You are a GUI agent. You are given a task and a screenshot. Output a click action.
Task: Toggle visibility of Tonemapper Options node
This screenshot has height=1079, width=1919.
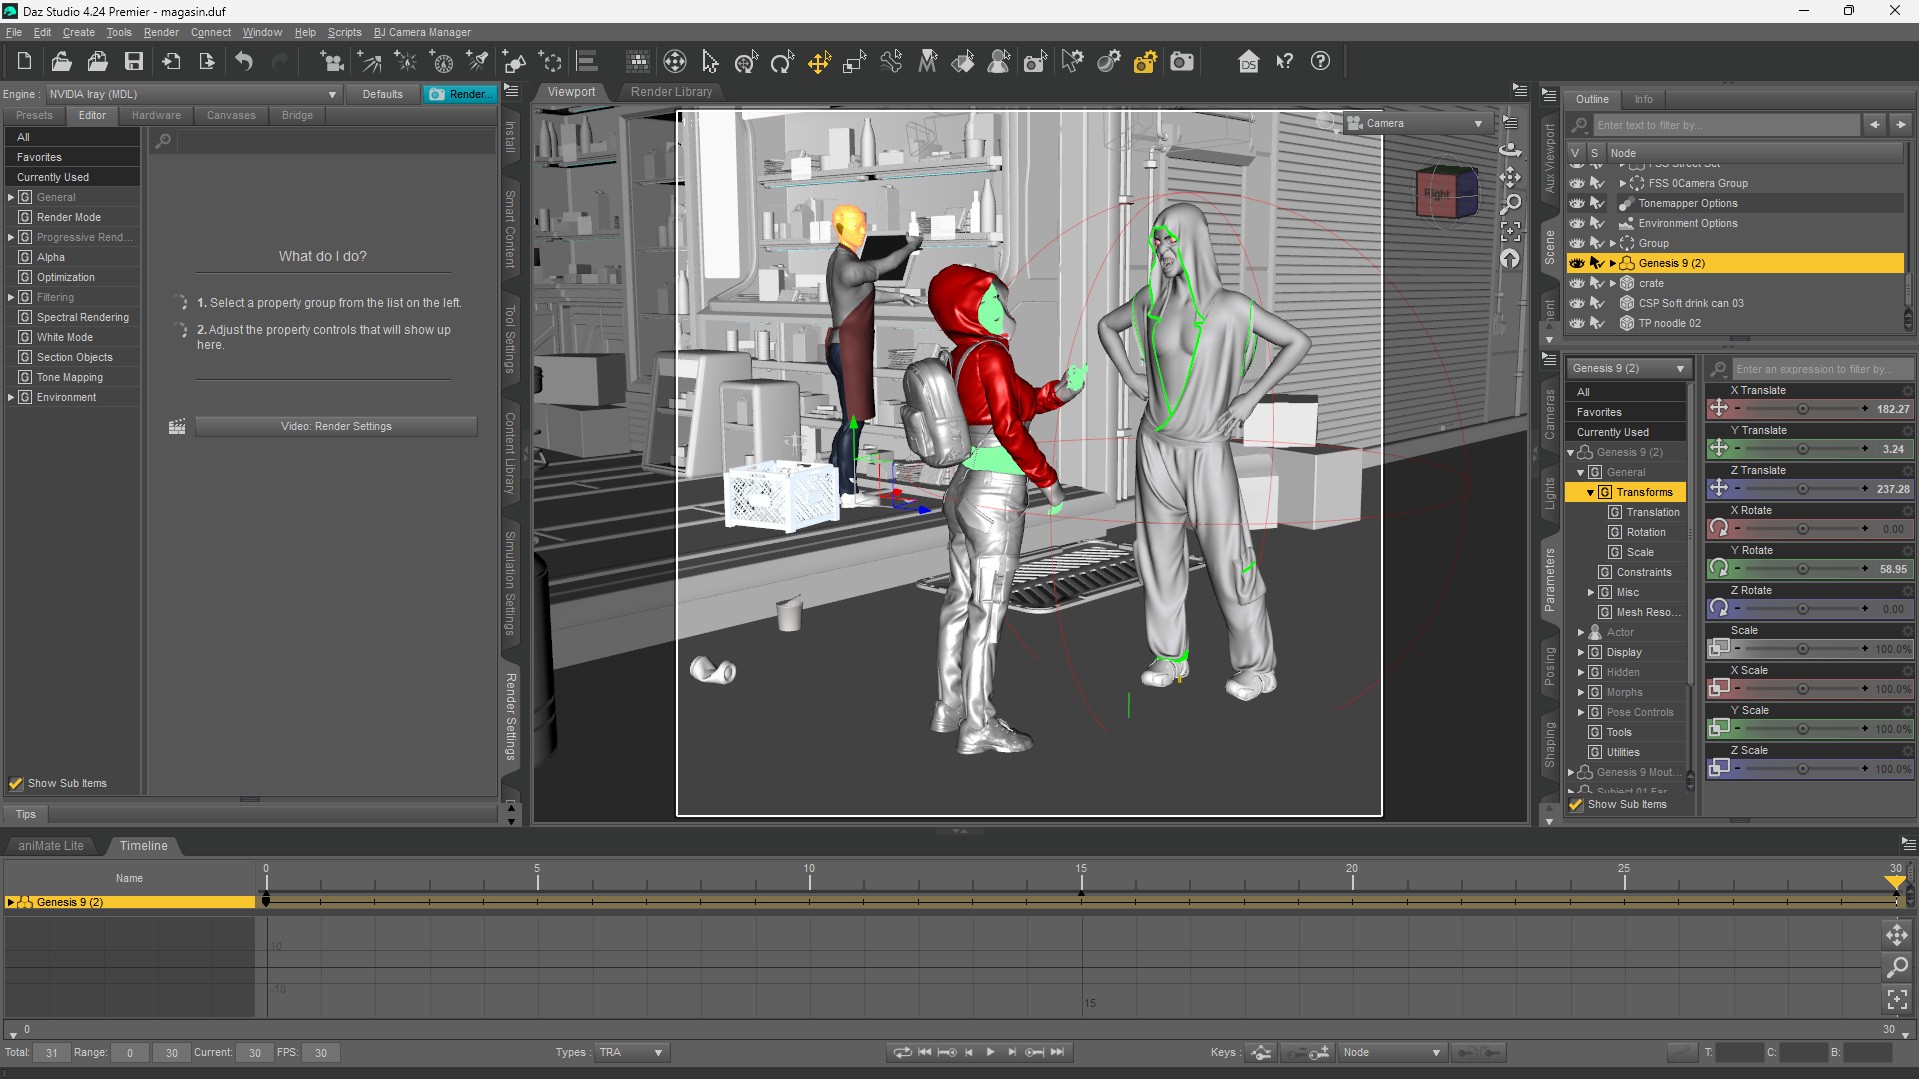tap(1577, 204)
